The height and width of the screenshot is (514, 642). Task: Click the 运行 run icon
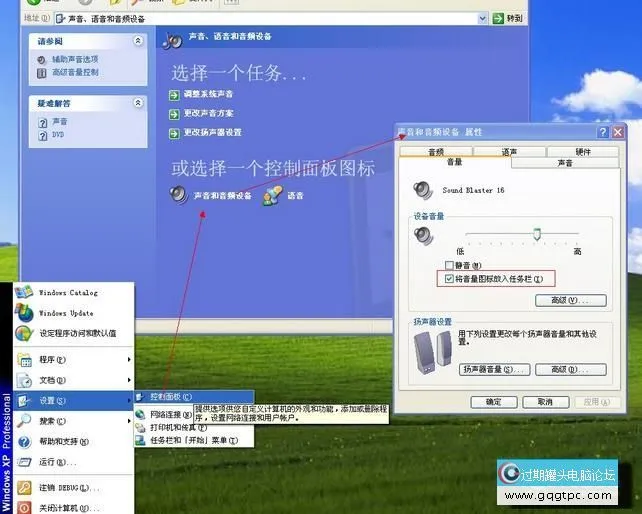point(24,462)
